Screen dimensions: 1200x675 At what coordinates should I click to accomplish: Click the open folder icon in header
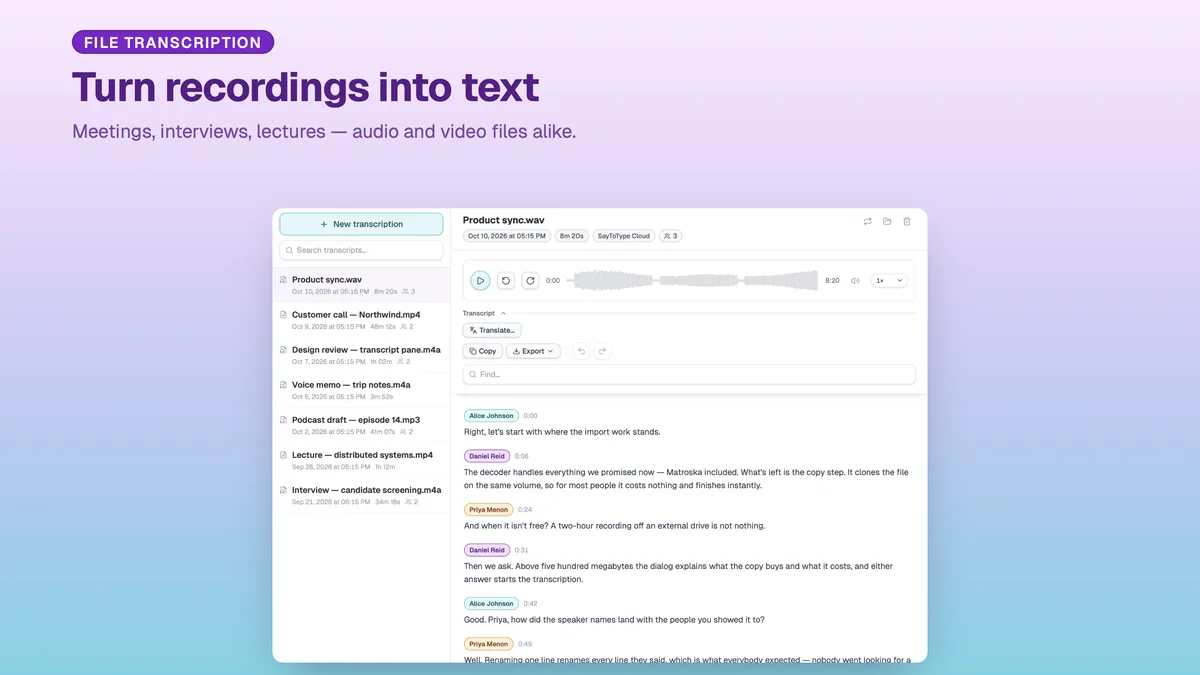887,221
